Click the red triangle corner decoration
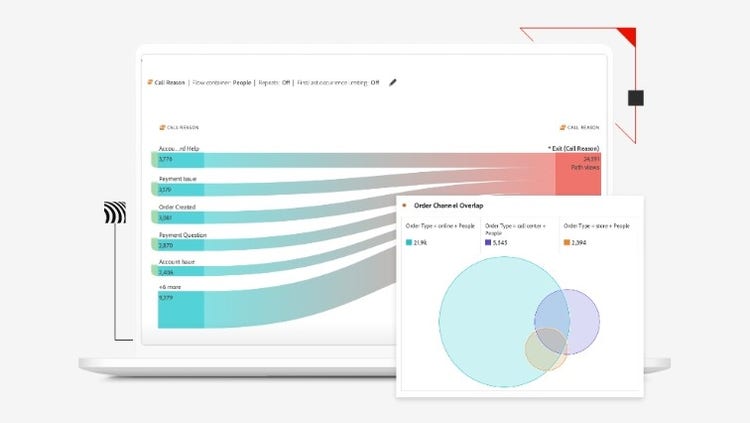Screen dimensions: 750x423 pyautogui.click(x=628, y=37)
